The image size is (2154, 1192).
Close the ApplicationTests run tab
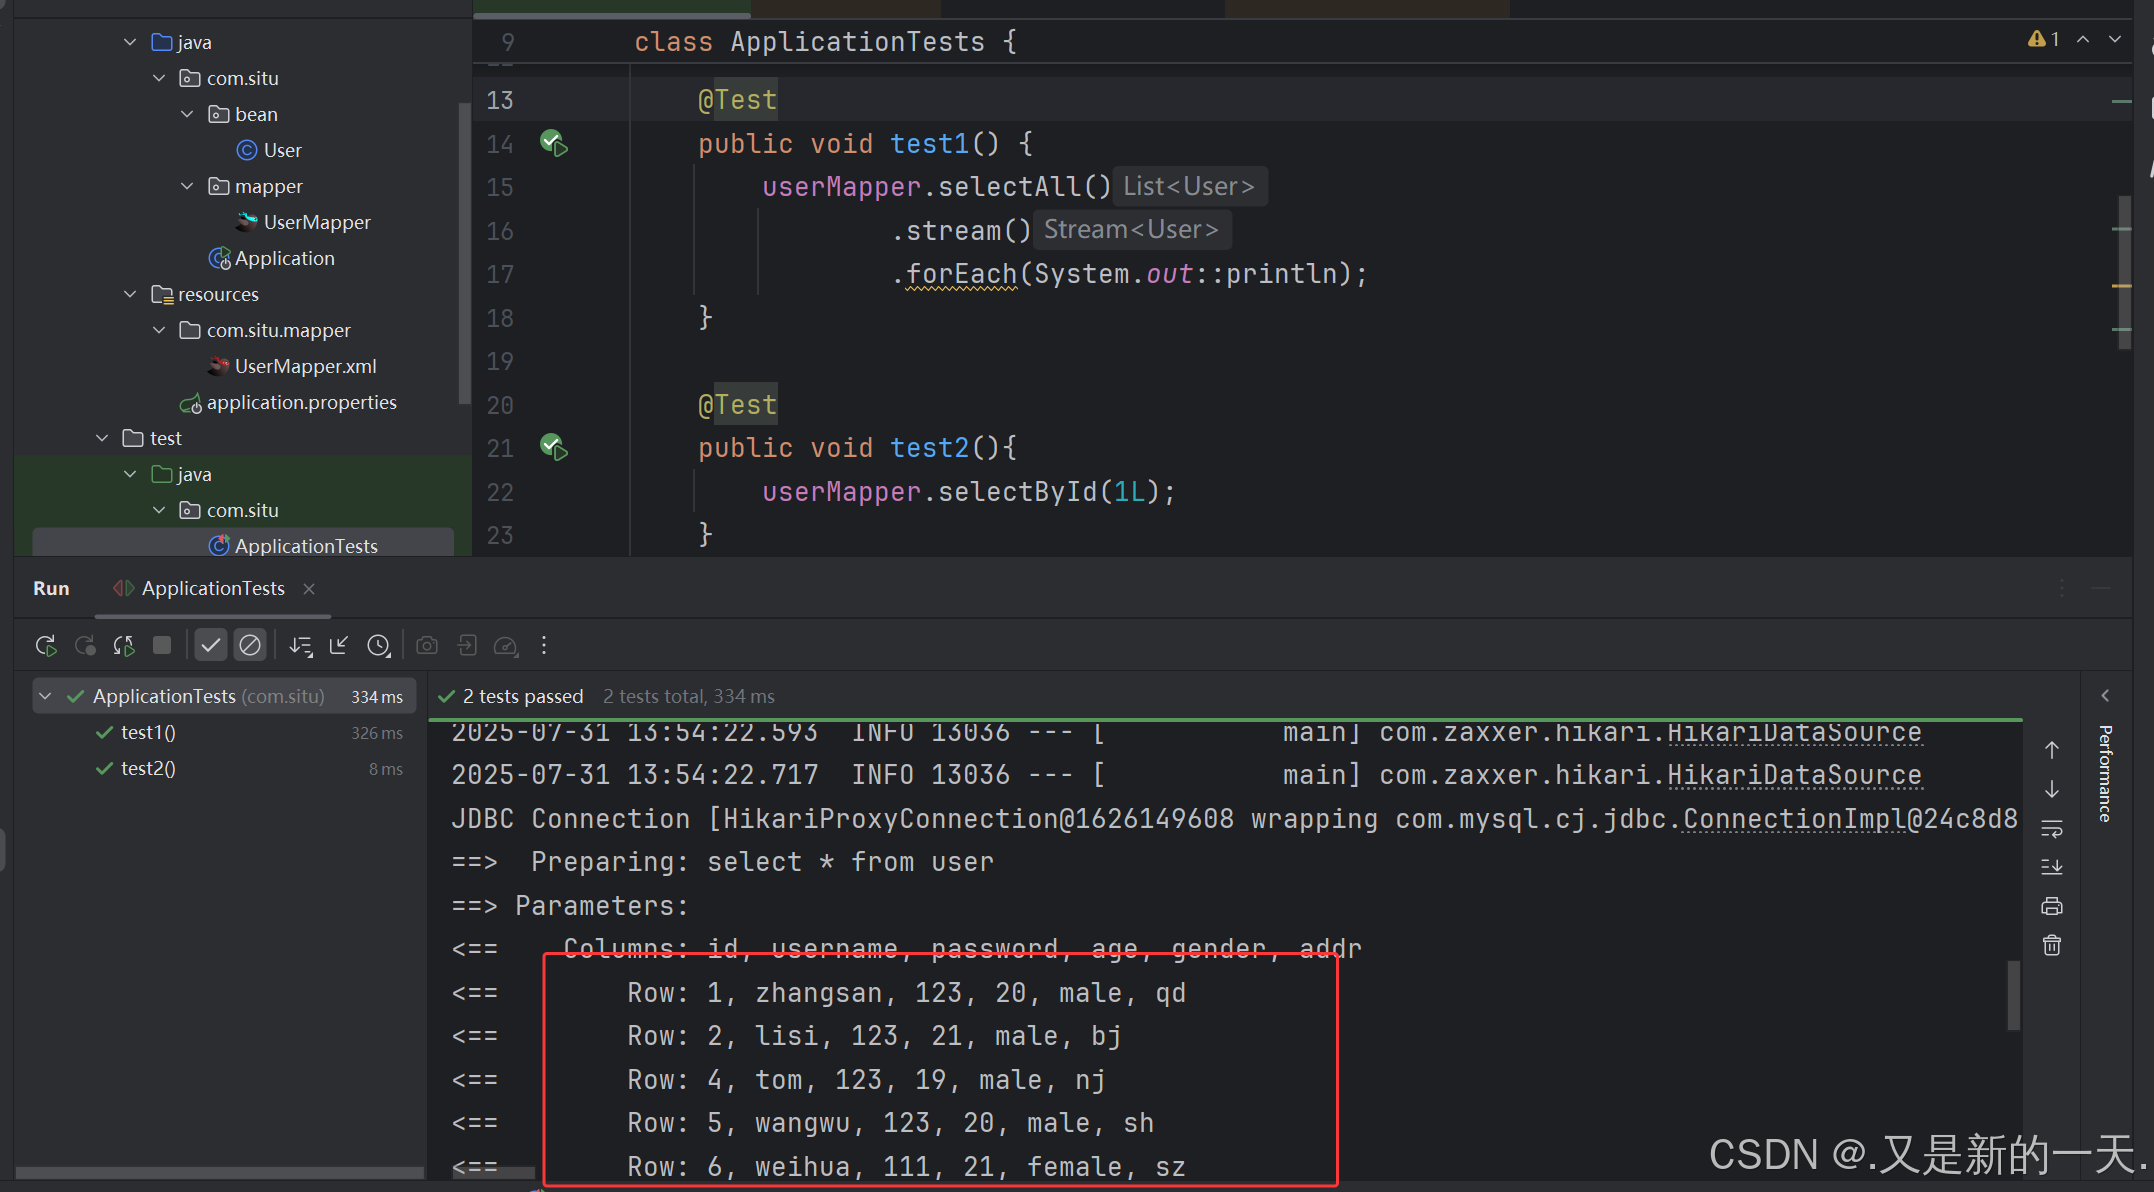click(309, 589)
